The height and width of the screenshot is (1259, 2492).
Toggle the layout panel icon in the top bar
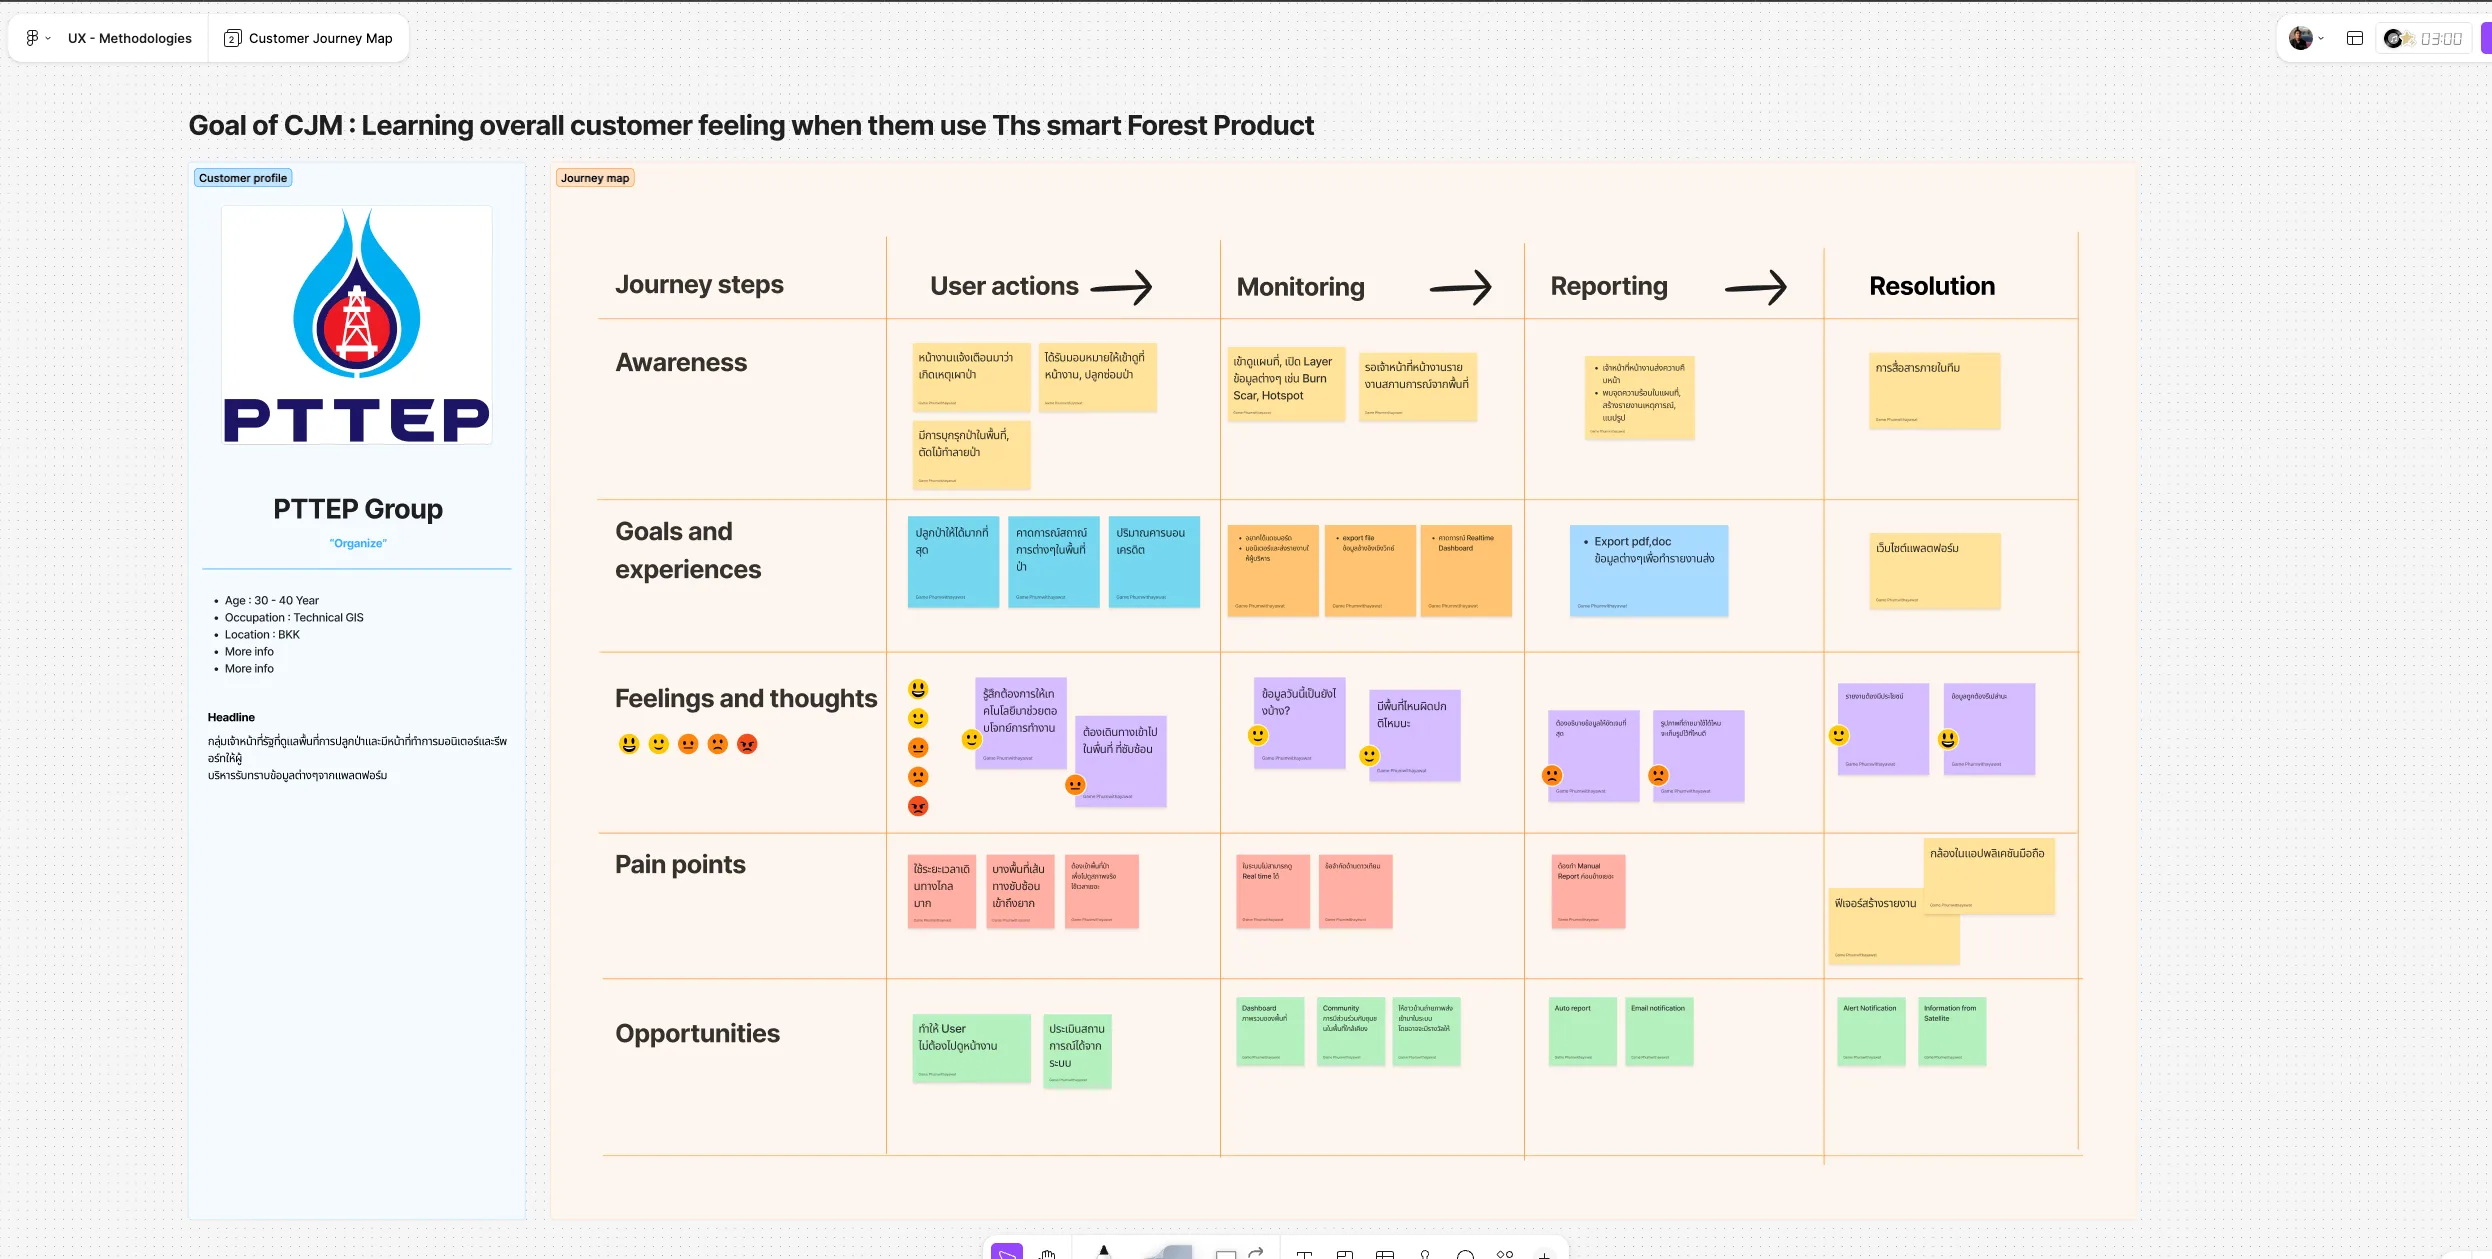2355,38
